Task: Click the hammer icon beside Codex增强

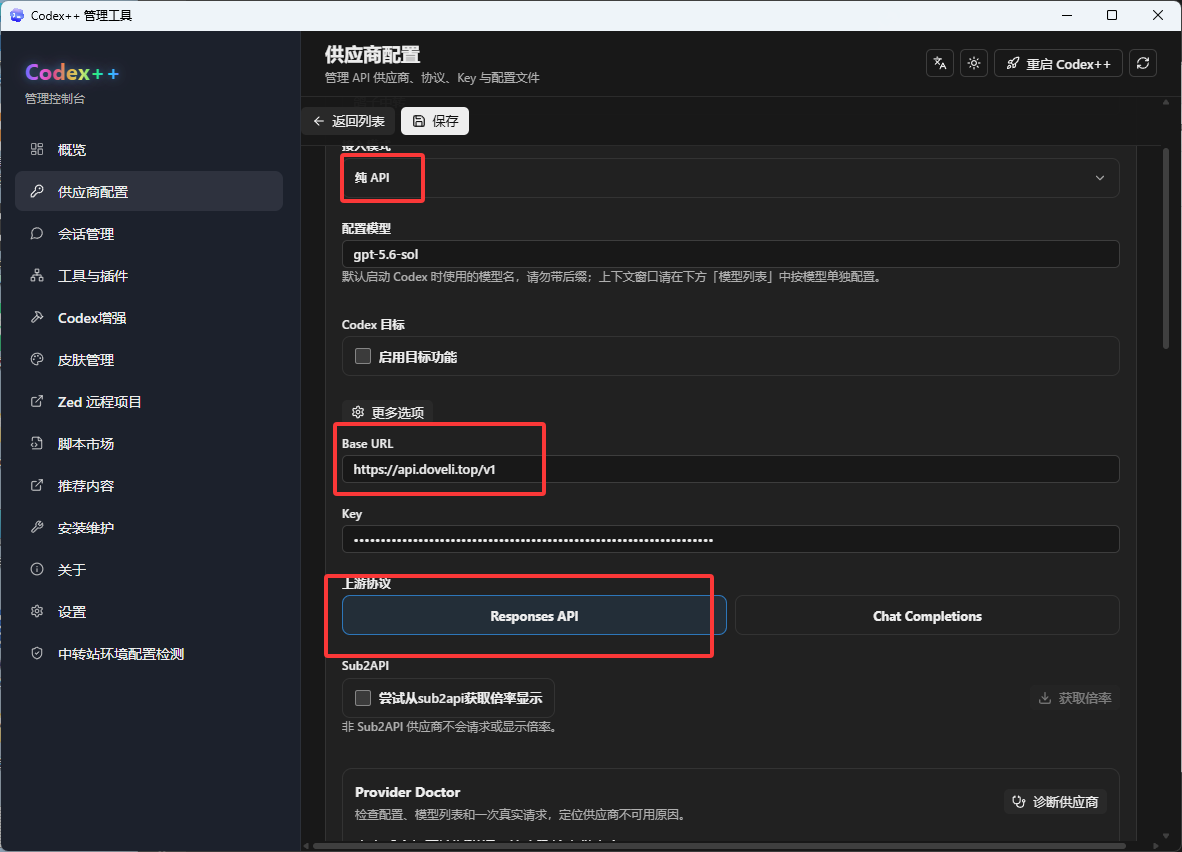Action: coord(37,317)
